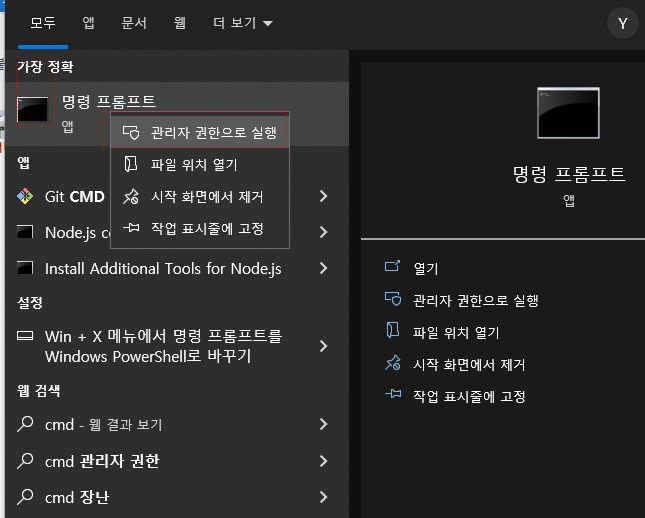Click the 파일 위치 열기 icon in right panel
The image size is (645, 518).
click(392, 330)
